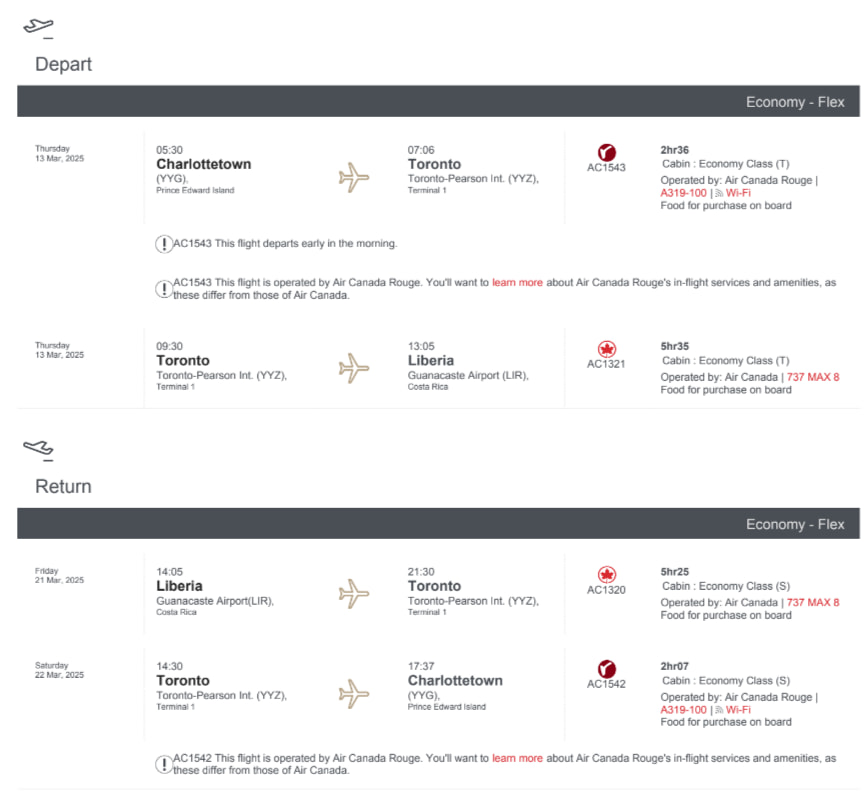Click the Economy - Flex header in Return section
This screenshot has height=791, width=868.
(795, 524)
